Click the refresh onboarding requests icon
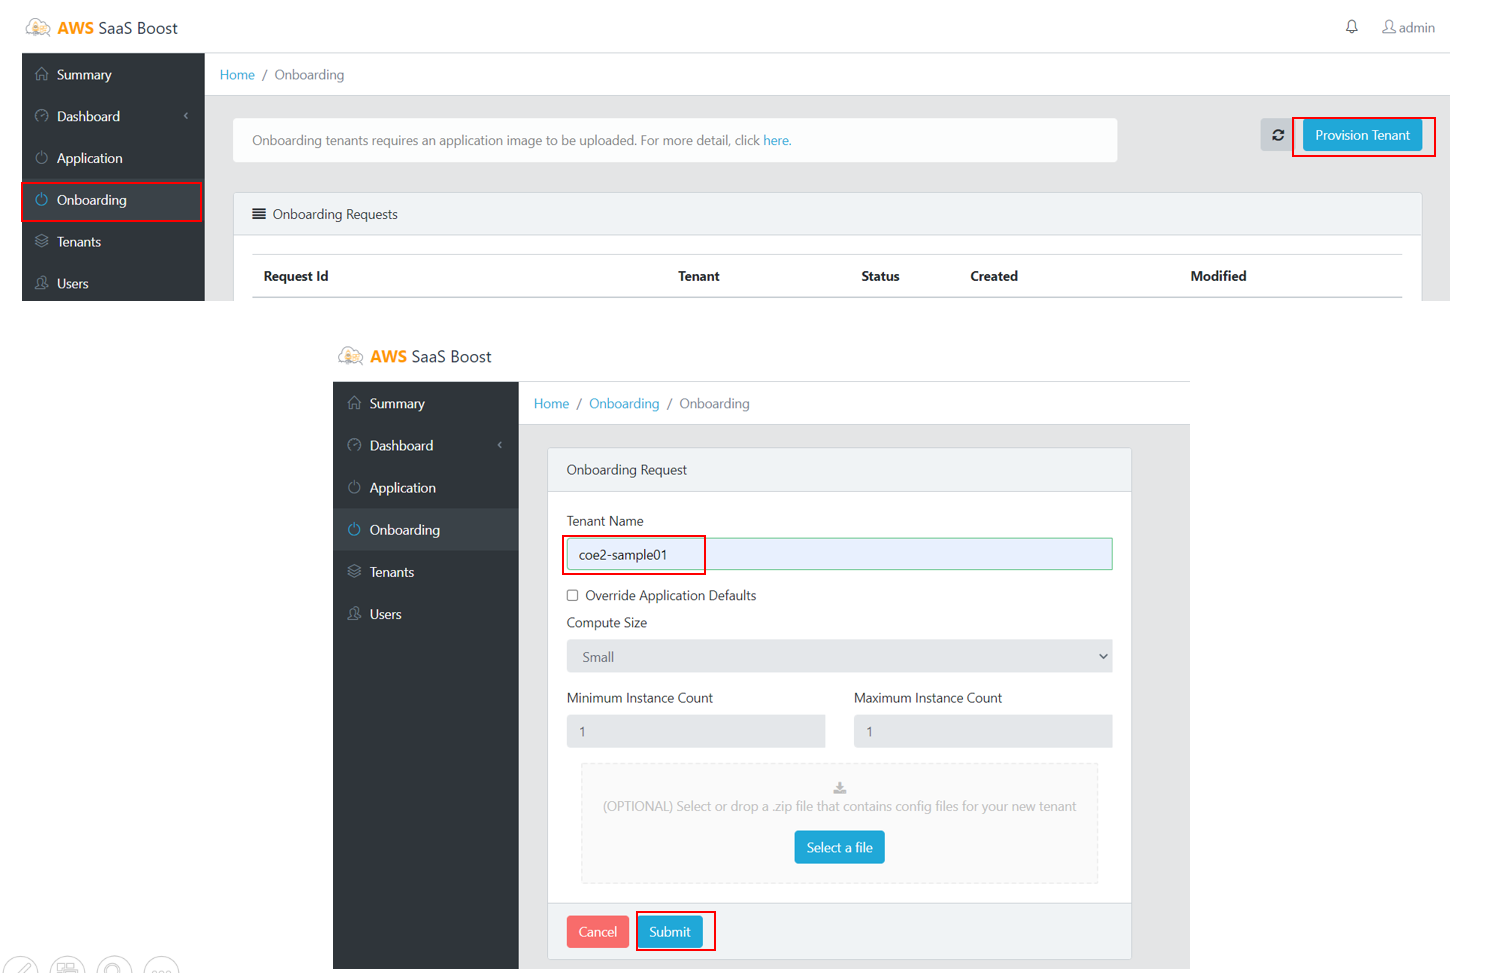 click(x=1277, y=135)
